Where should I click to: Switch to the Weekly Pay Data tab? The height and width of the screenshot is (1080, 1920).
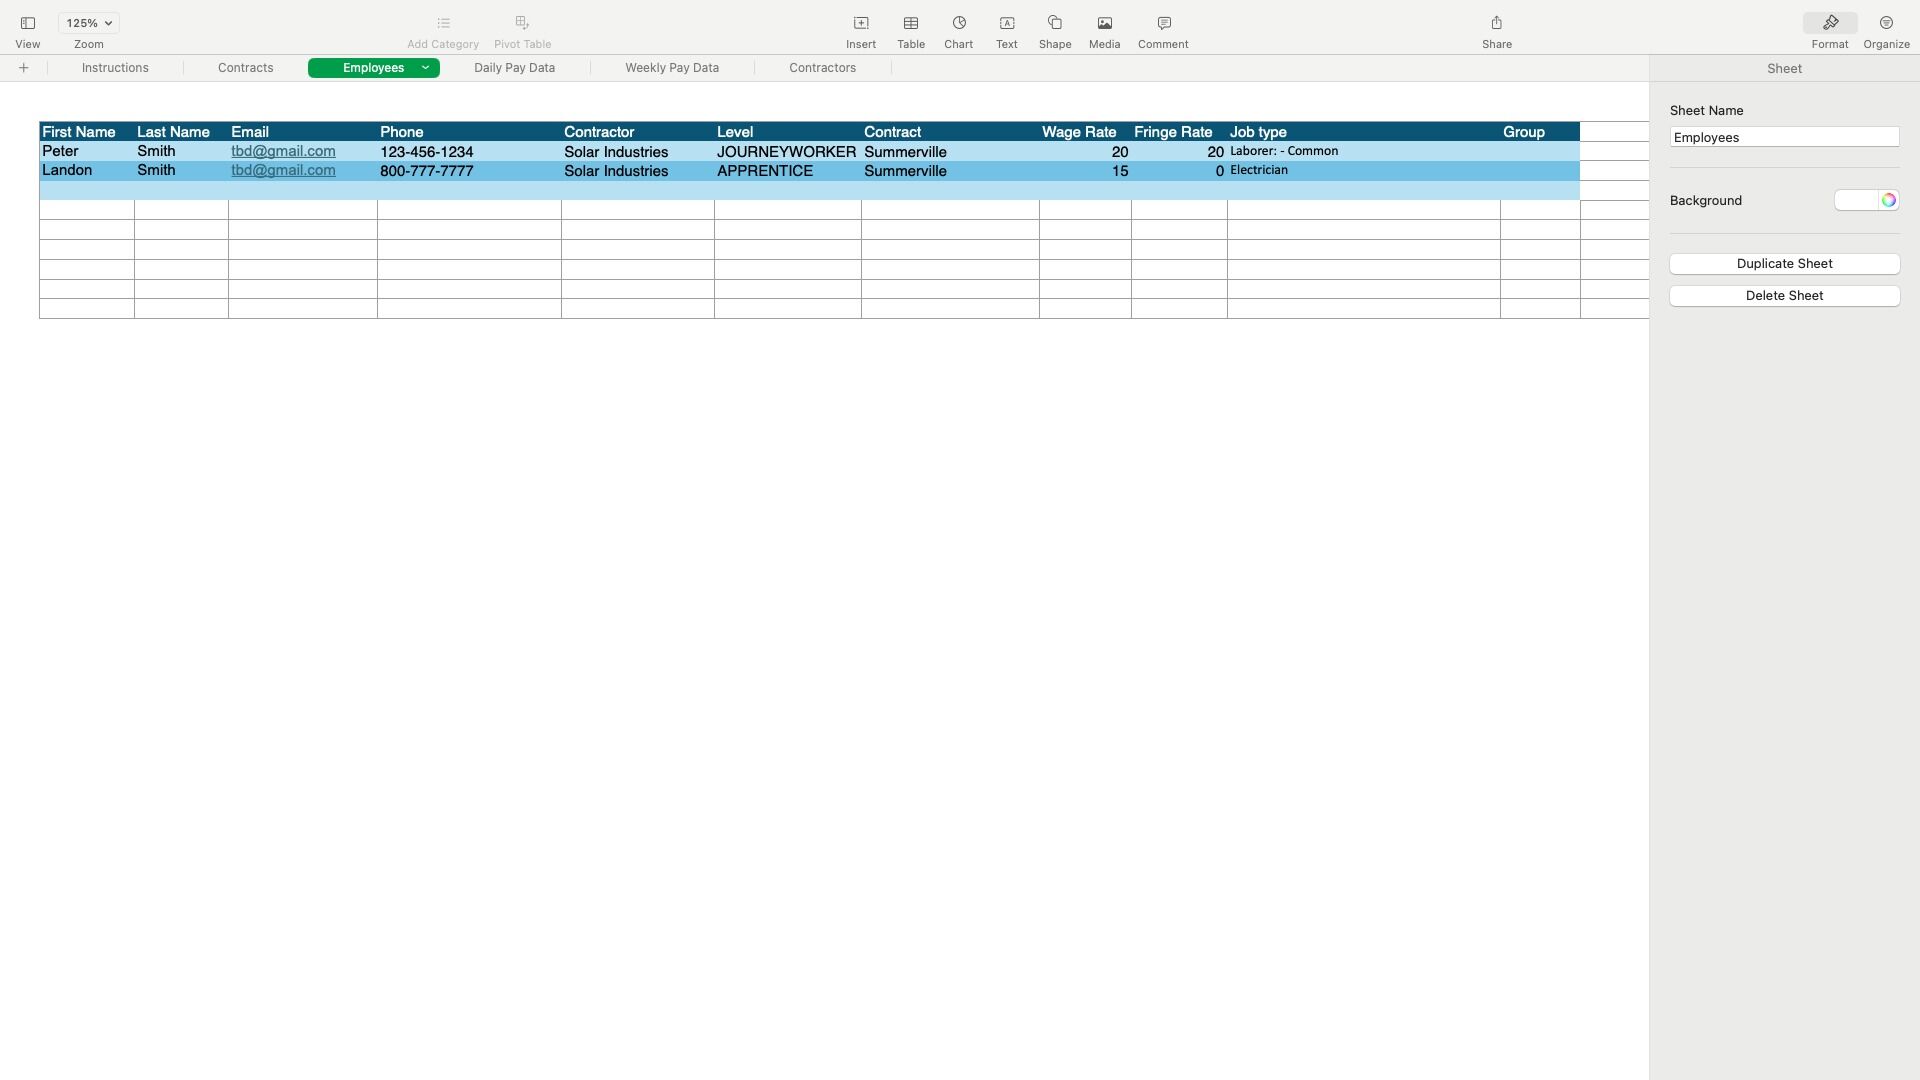click(672, 68)
